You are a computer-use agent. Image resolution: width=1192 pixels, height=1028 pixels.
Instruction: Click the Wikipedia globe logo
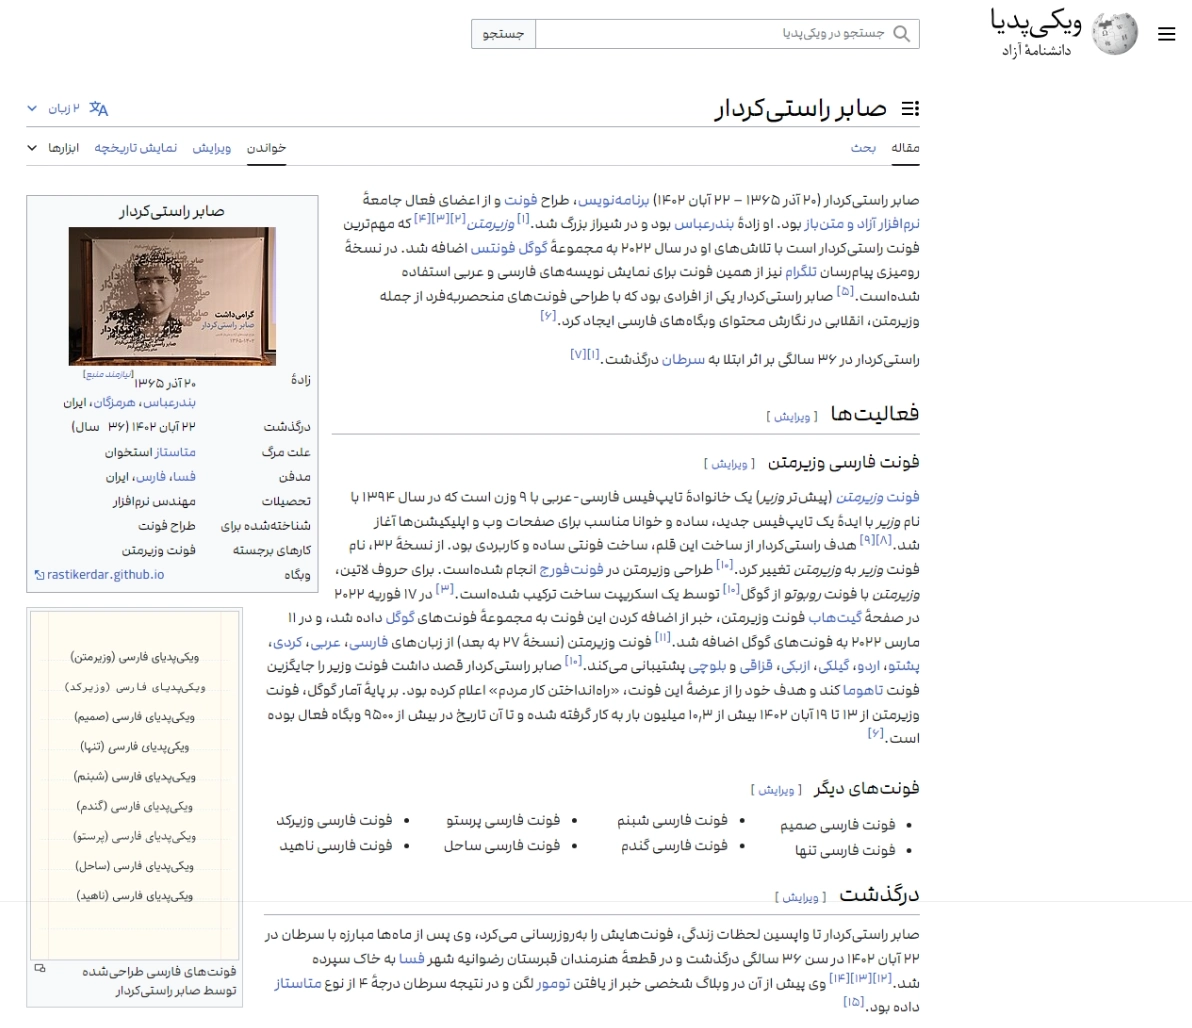[x=1114, y=33]
